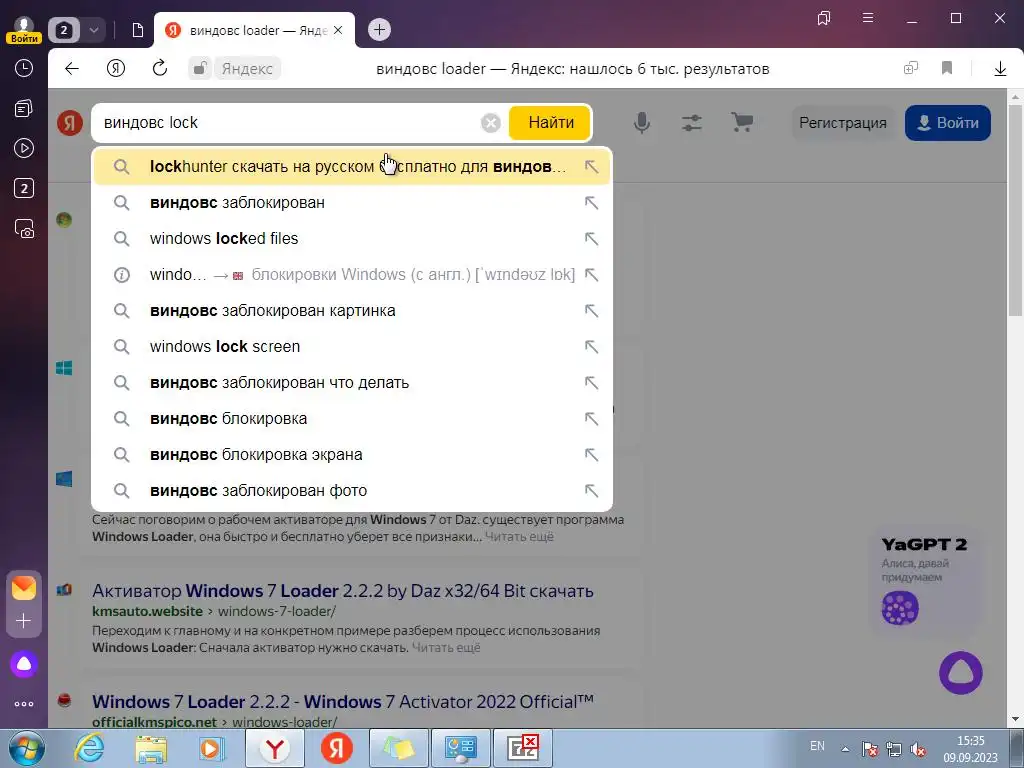
Task: Close the 'виндовс loader' tab
Action: pos(338,30)
